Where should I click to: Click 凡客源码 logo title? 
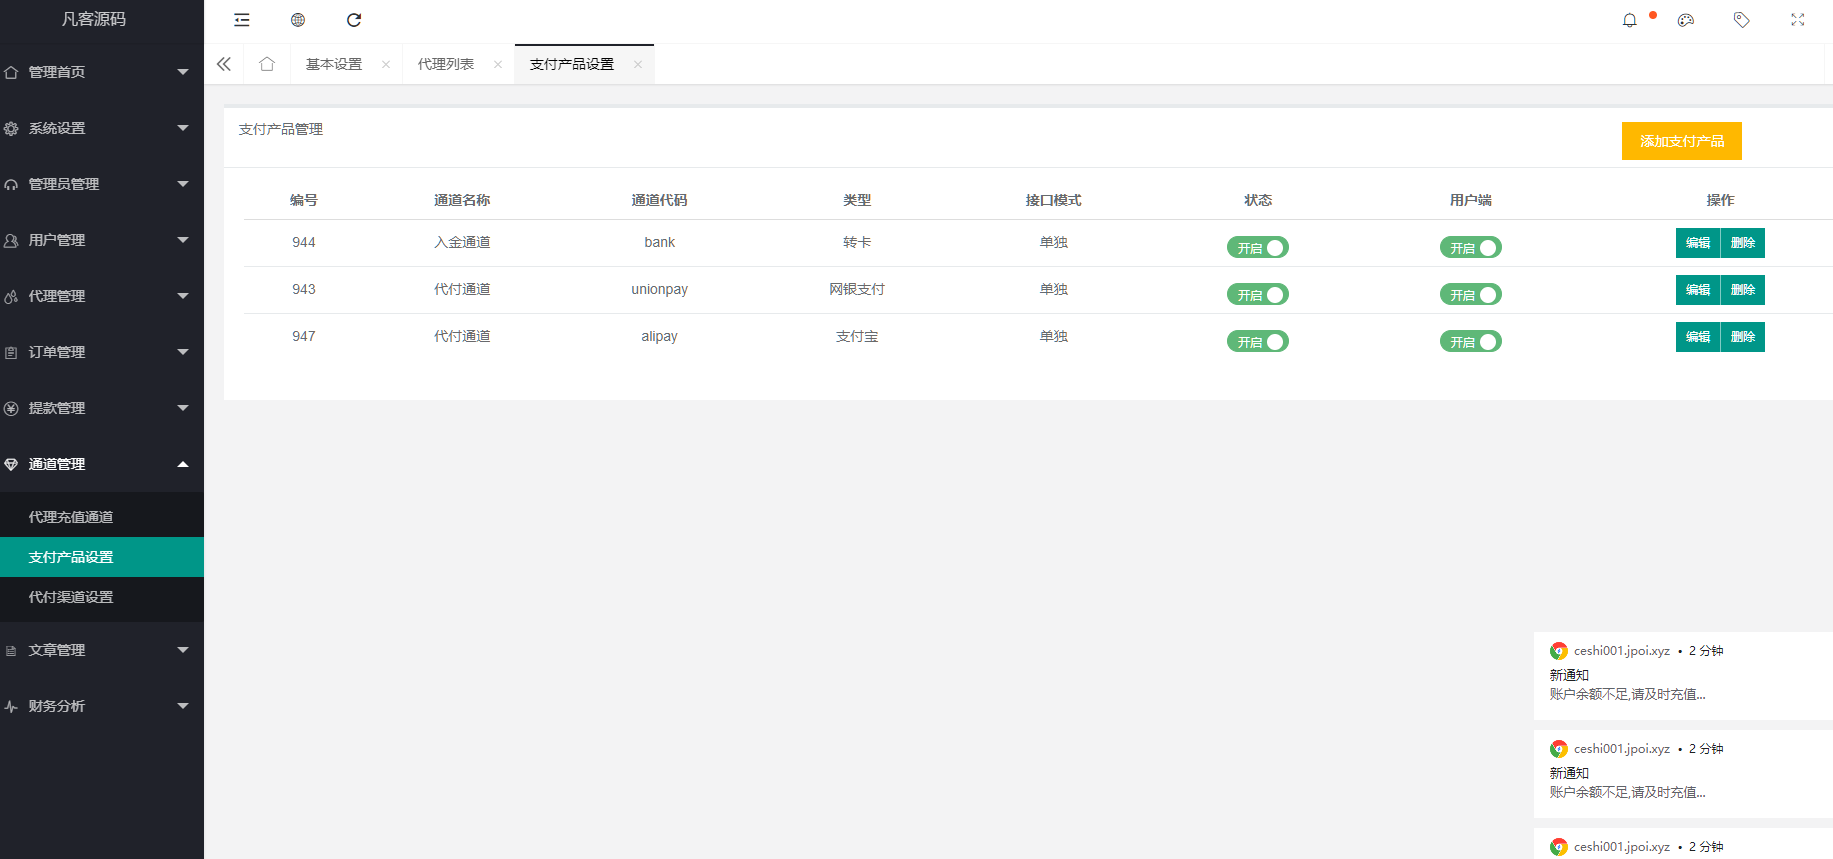click(94, 19)
